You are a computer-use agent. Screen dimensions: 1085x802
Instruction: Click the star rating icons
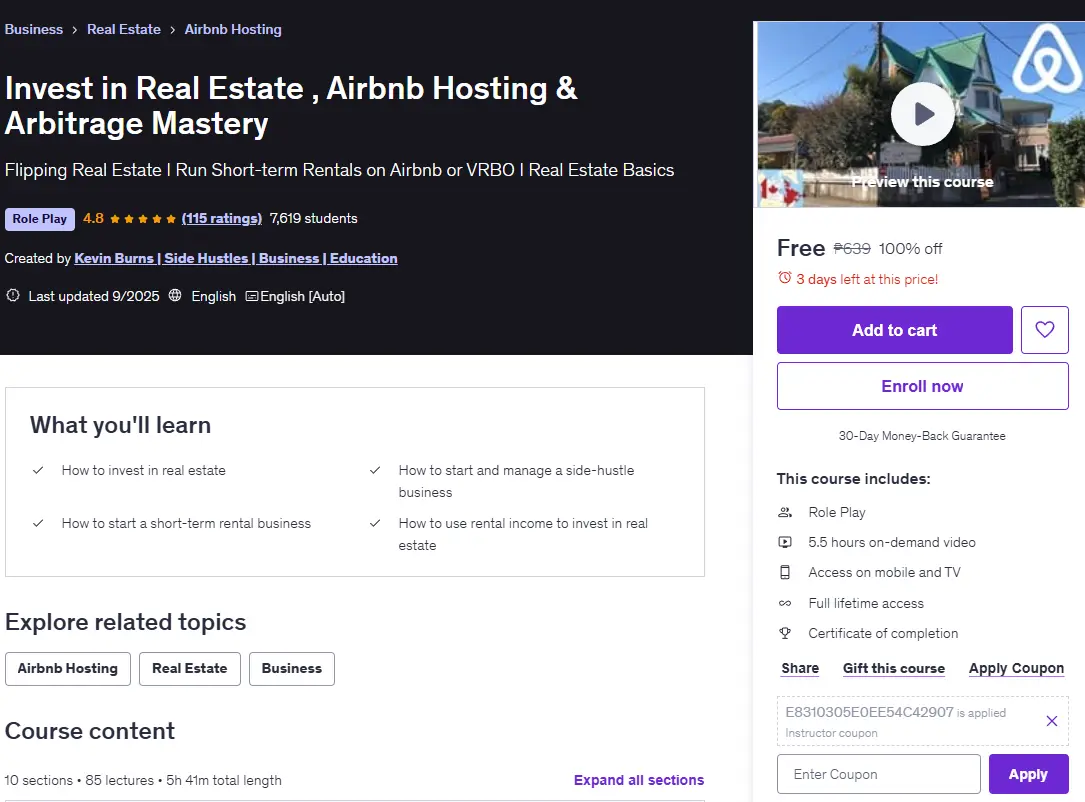[143, 219]
